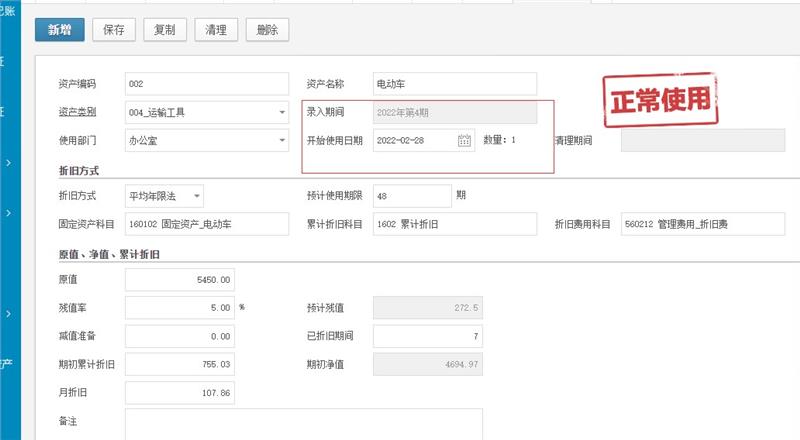800x440 pixels.
Task: Open the calendar picker for 开始使用日期
Action: tap(464, 140)
